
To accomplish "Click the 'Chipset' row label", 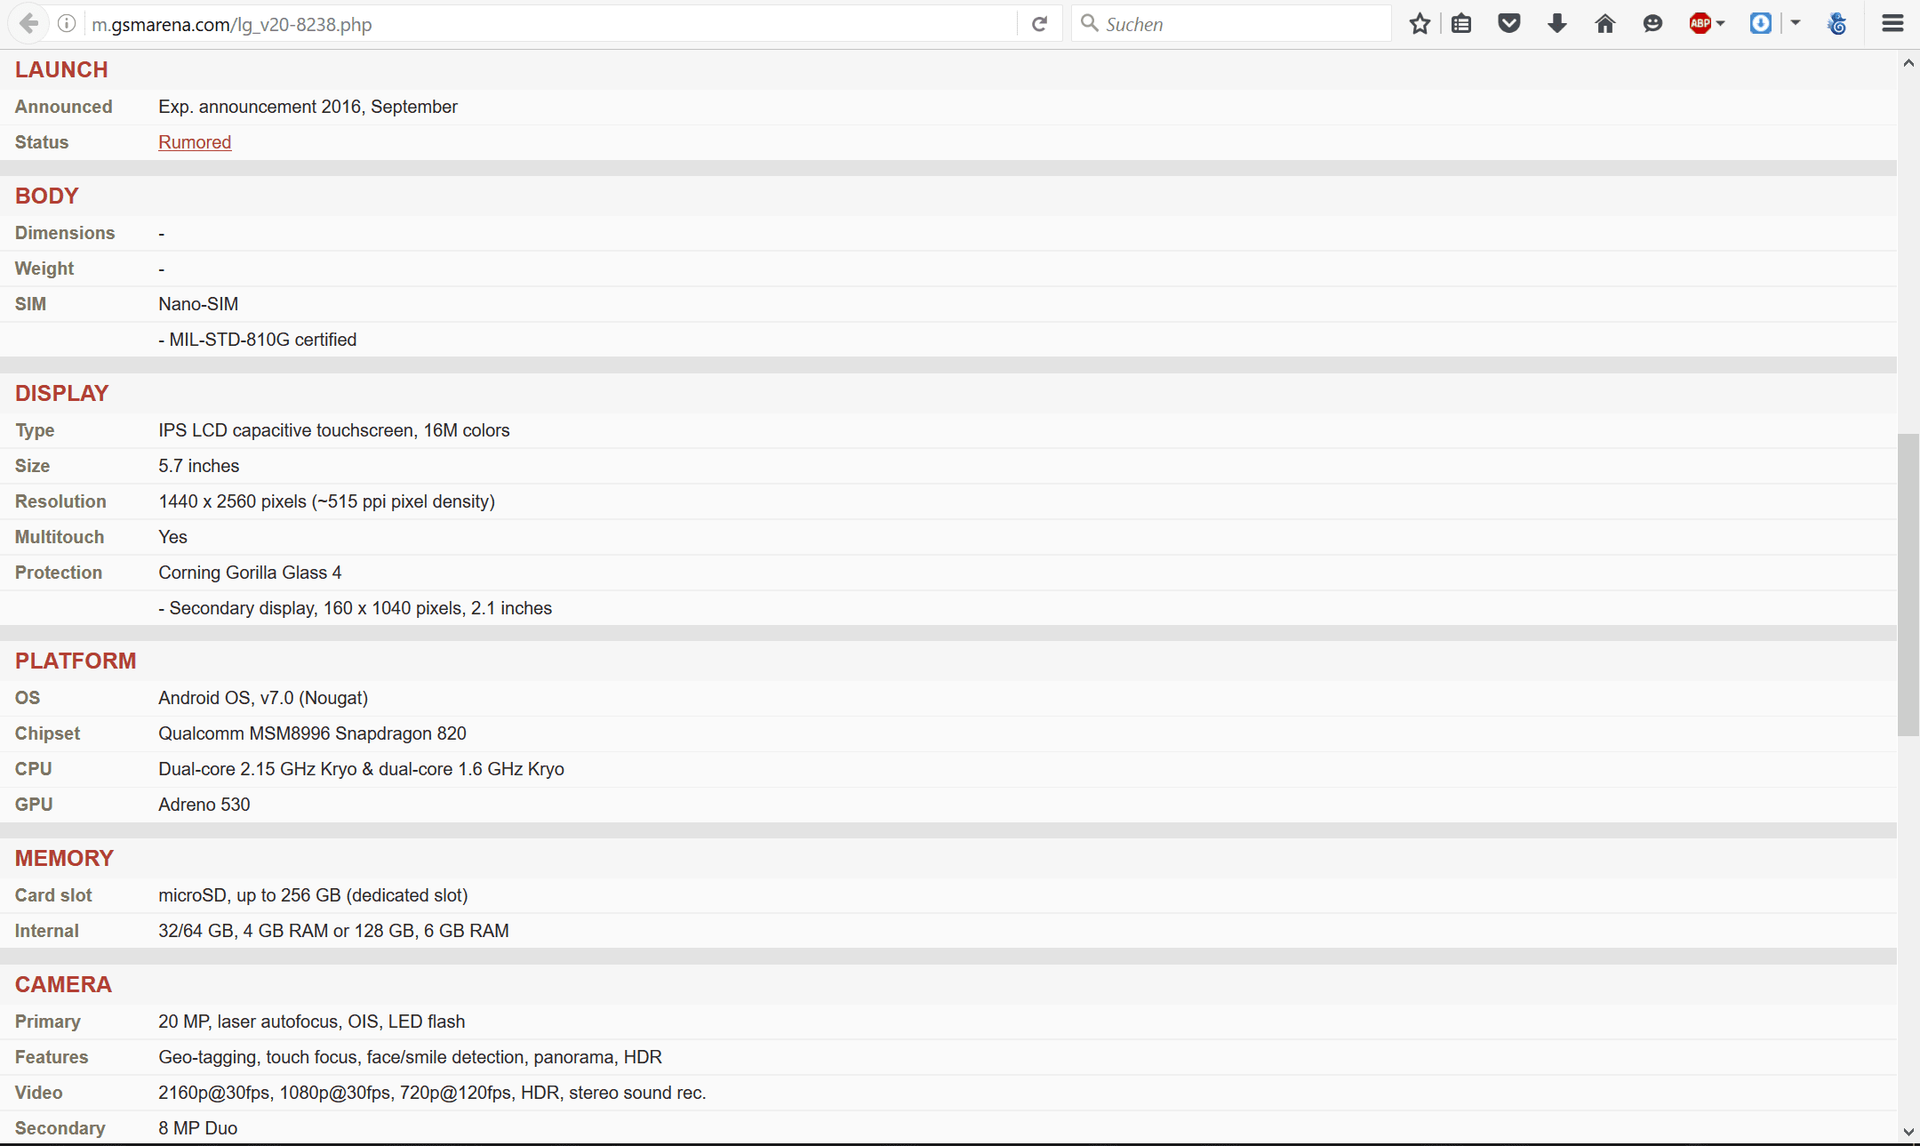I will (47, 733).
